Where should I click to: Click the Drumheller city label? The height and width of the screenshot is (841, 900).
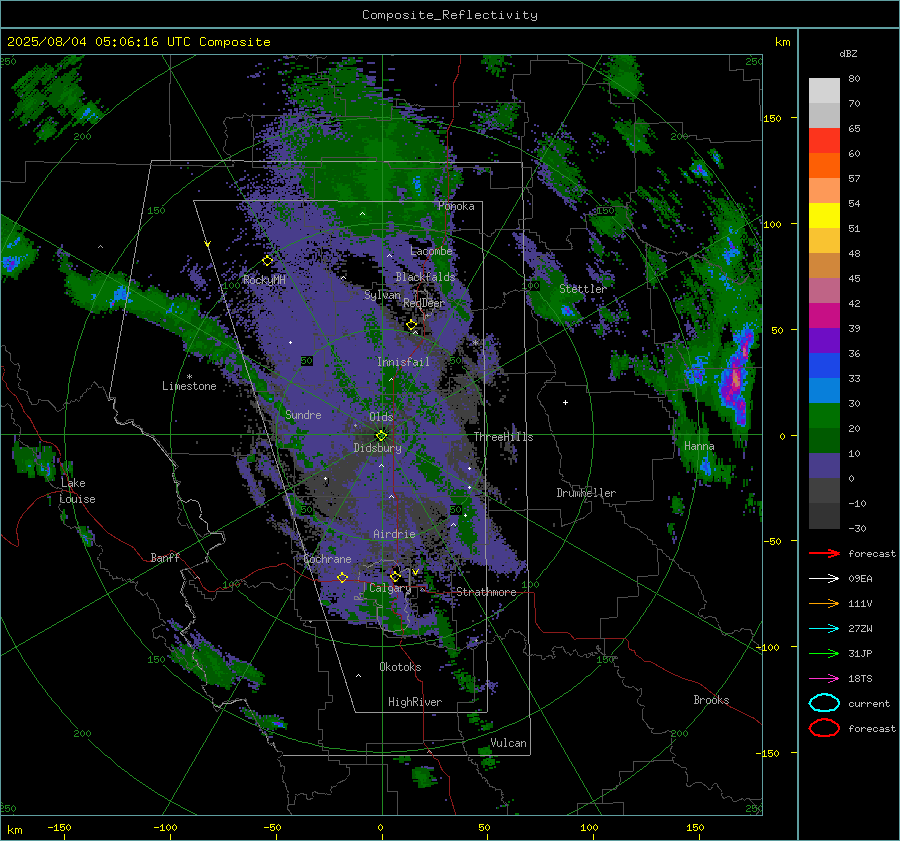[x=586, y=493]
